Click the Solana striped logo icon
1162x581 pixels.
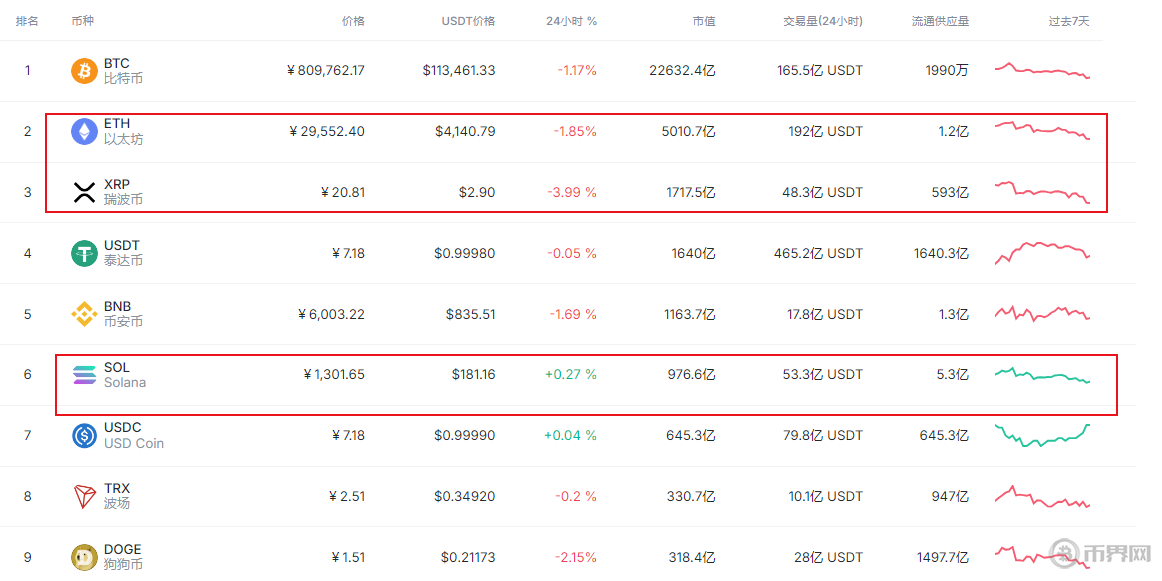pos(84,375)
